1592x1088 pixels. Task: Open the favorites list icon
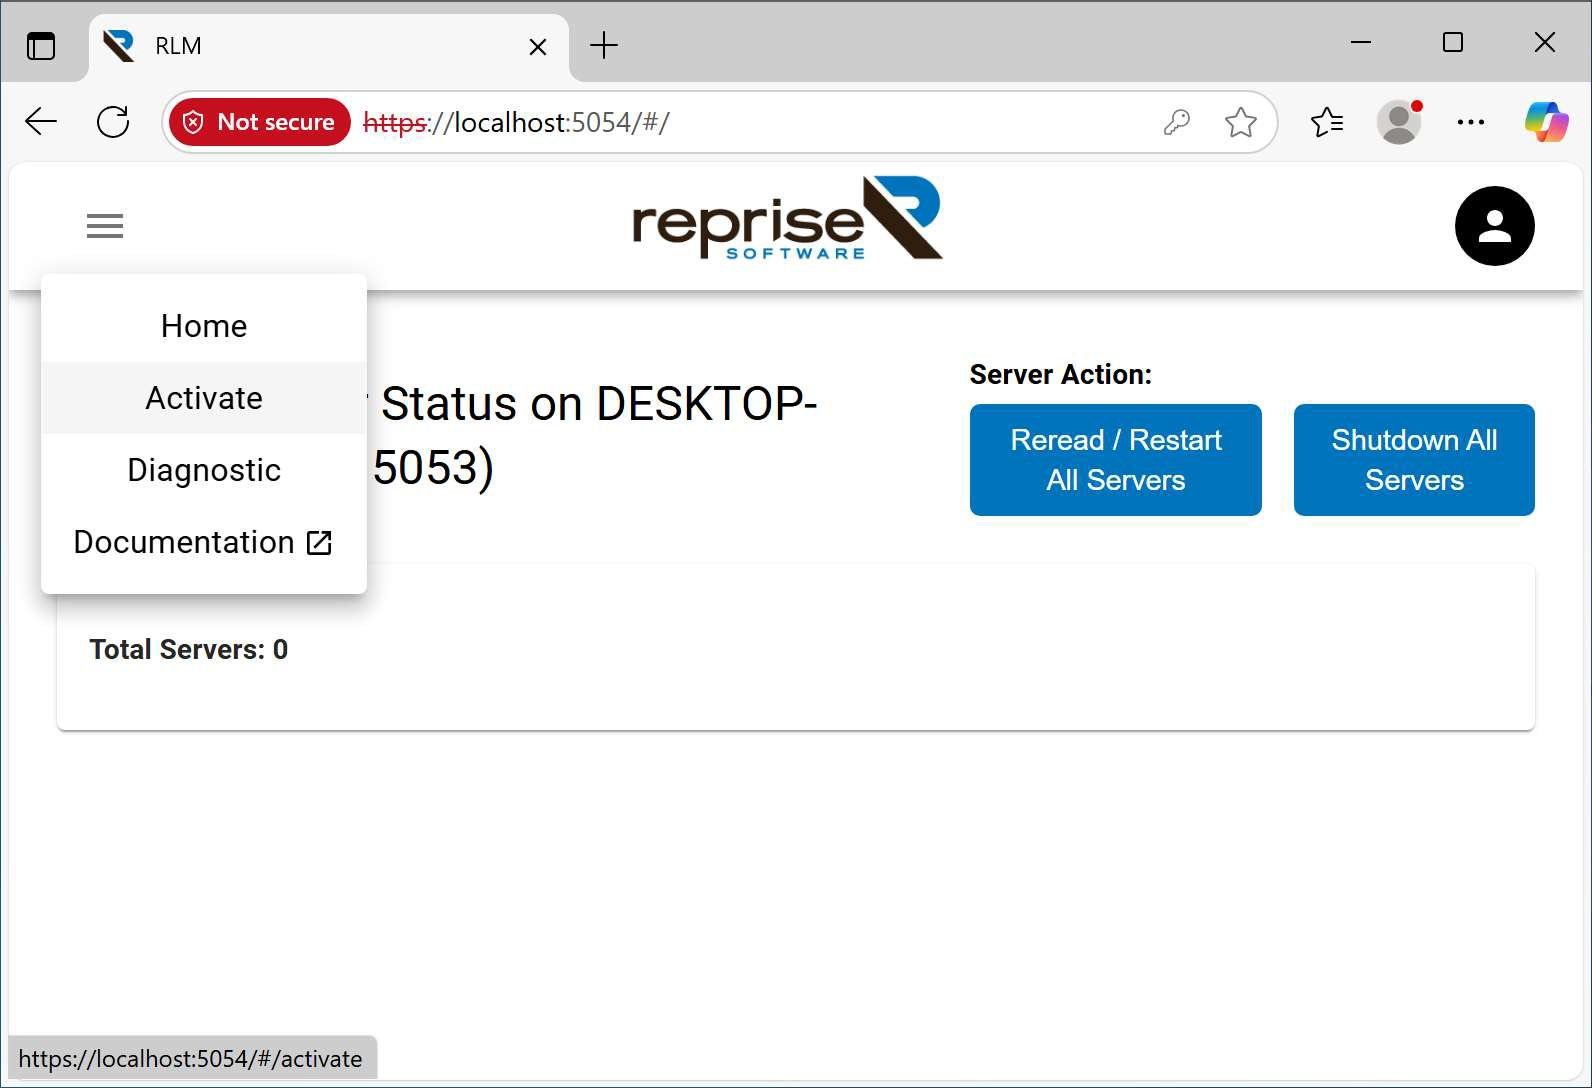click(1327, 122)
